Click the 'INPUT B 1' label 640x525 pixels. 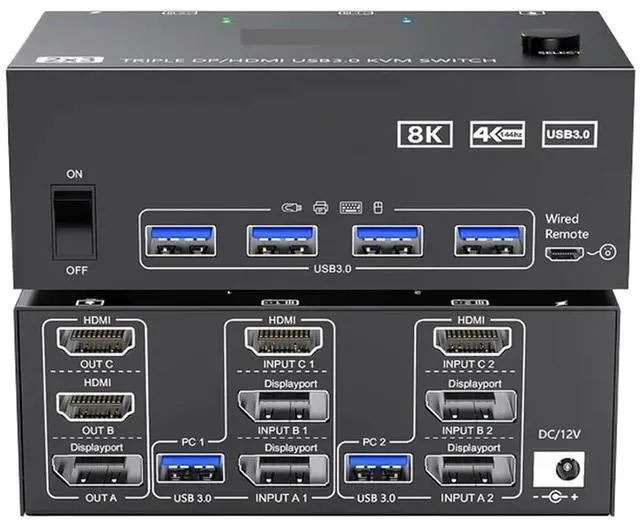click(282, 431)
